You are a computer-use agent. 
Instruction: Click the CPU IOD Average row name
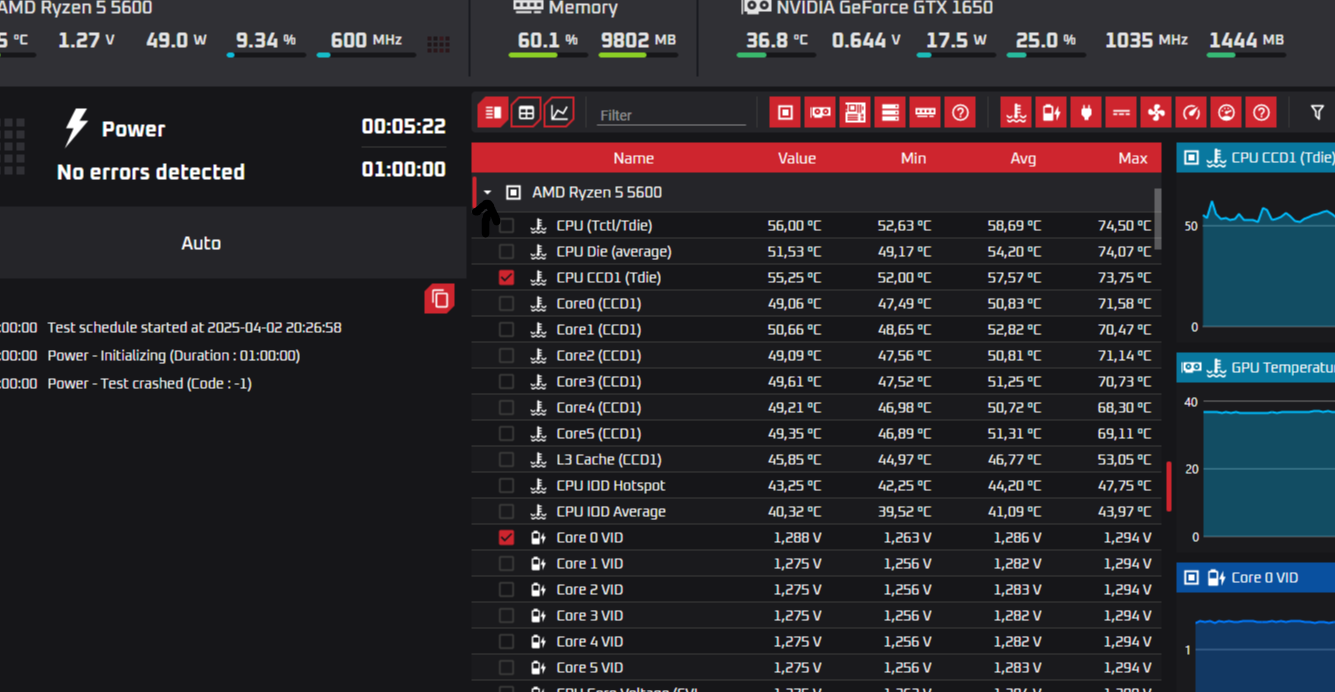pos(610,512)
